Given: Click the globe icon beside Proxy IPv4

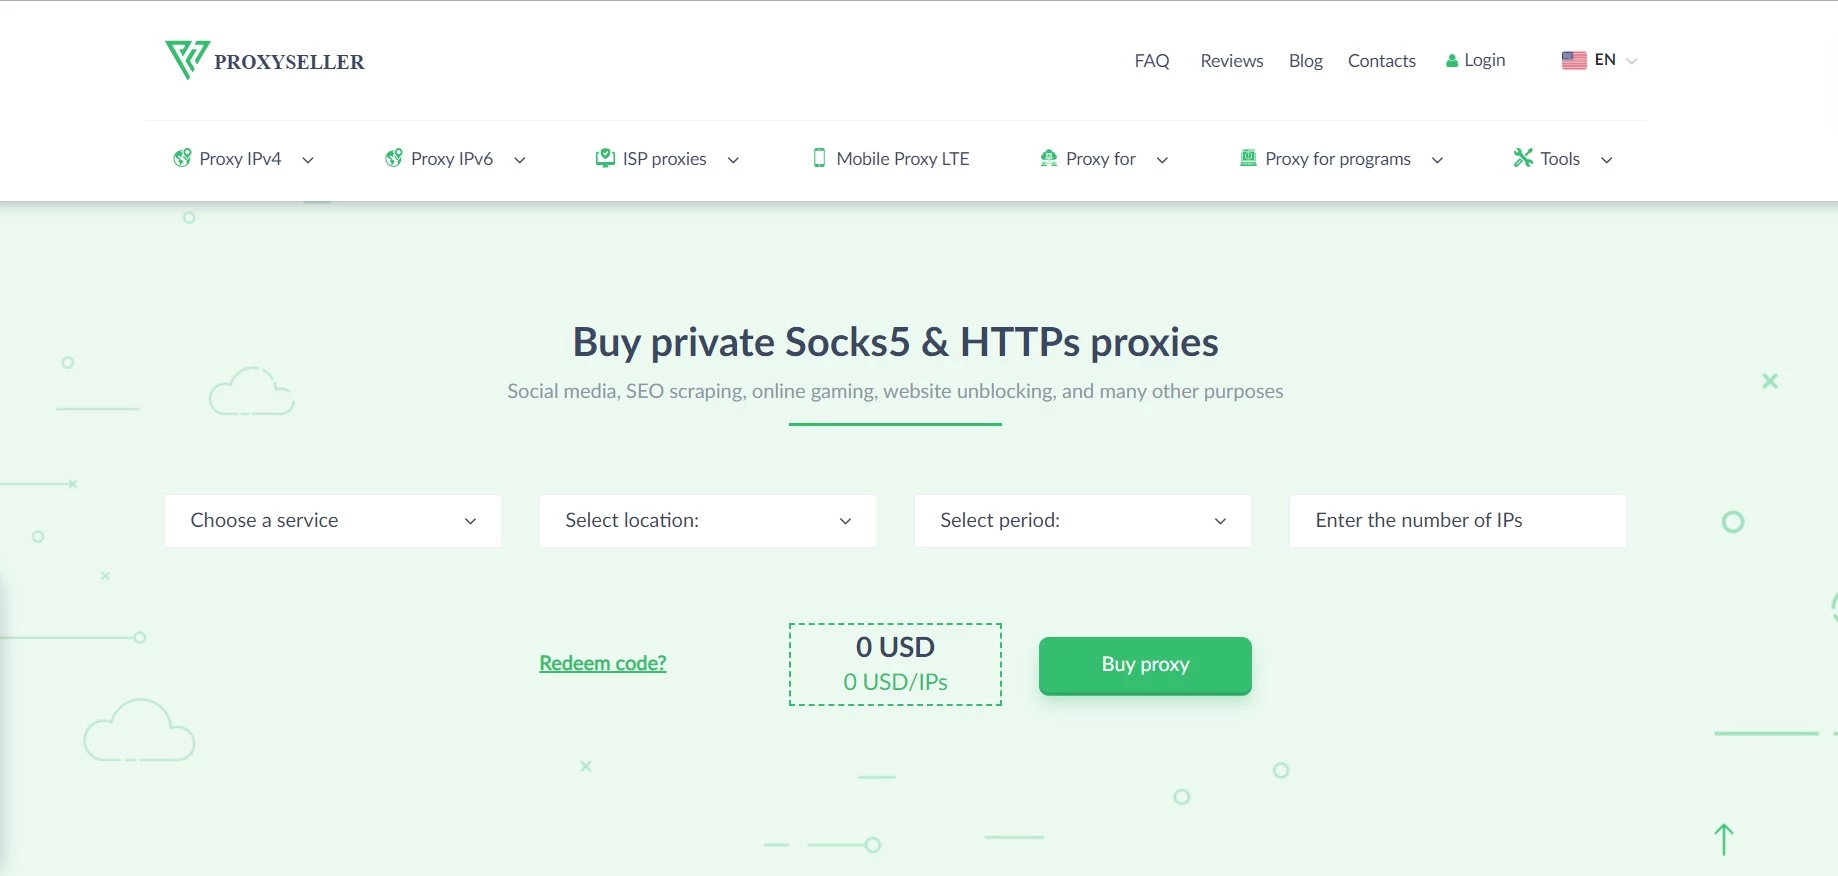Looking at the screenshot, I should point(182,158).
